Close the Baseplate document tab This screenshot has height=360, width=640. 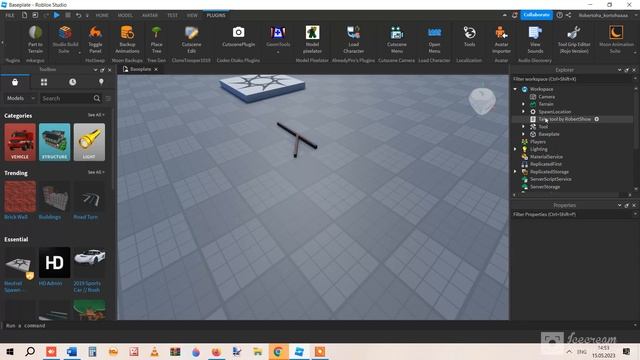(x=156, y=69)
